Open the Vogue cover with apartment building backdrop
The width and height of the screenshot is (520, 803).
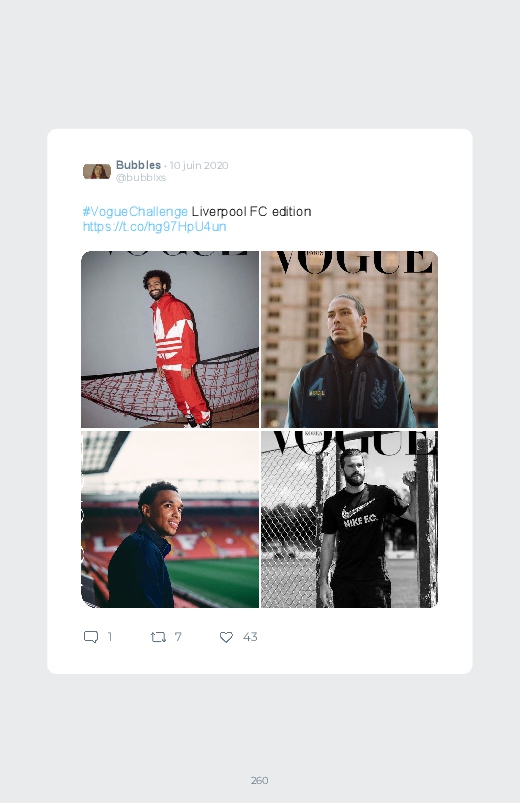point(349,339)
